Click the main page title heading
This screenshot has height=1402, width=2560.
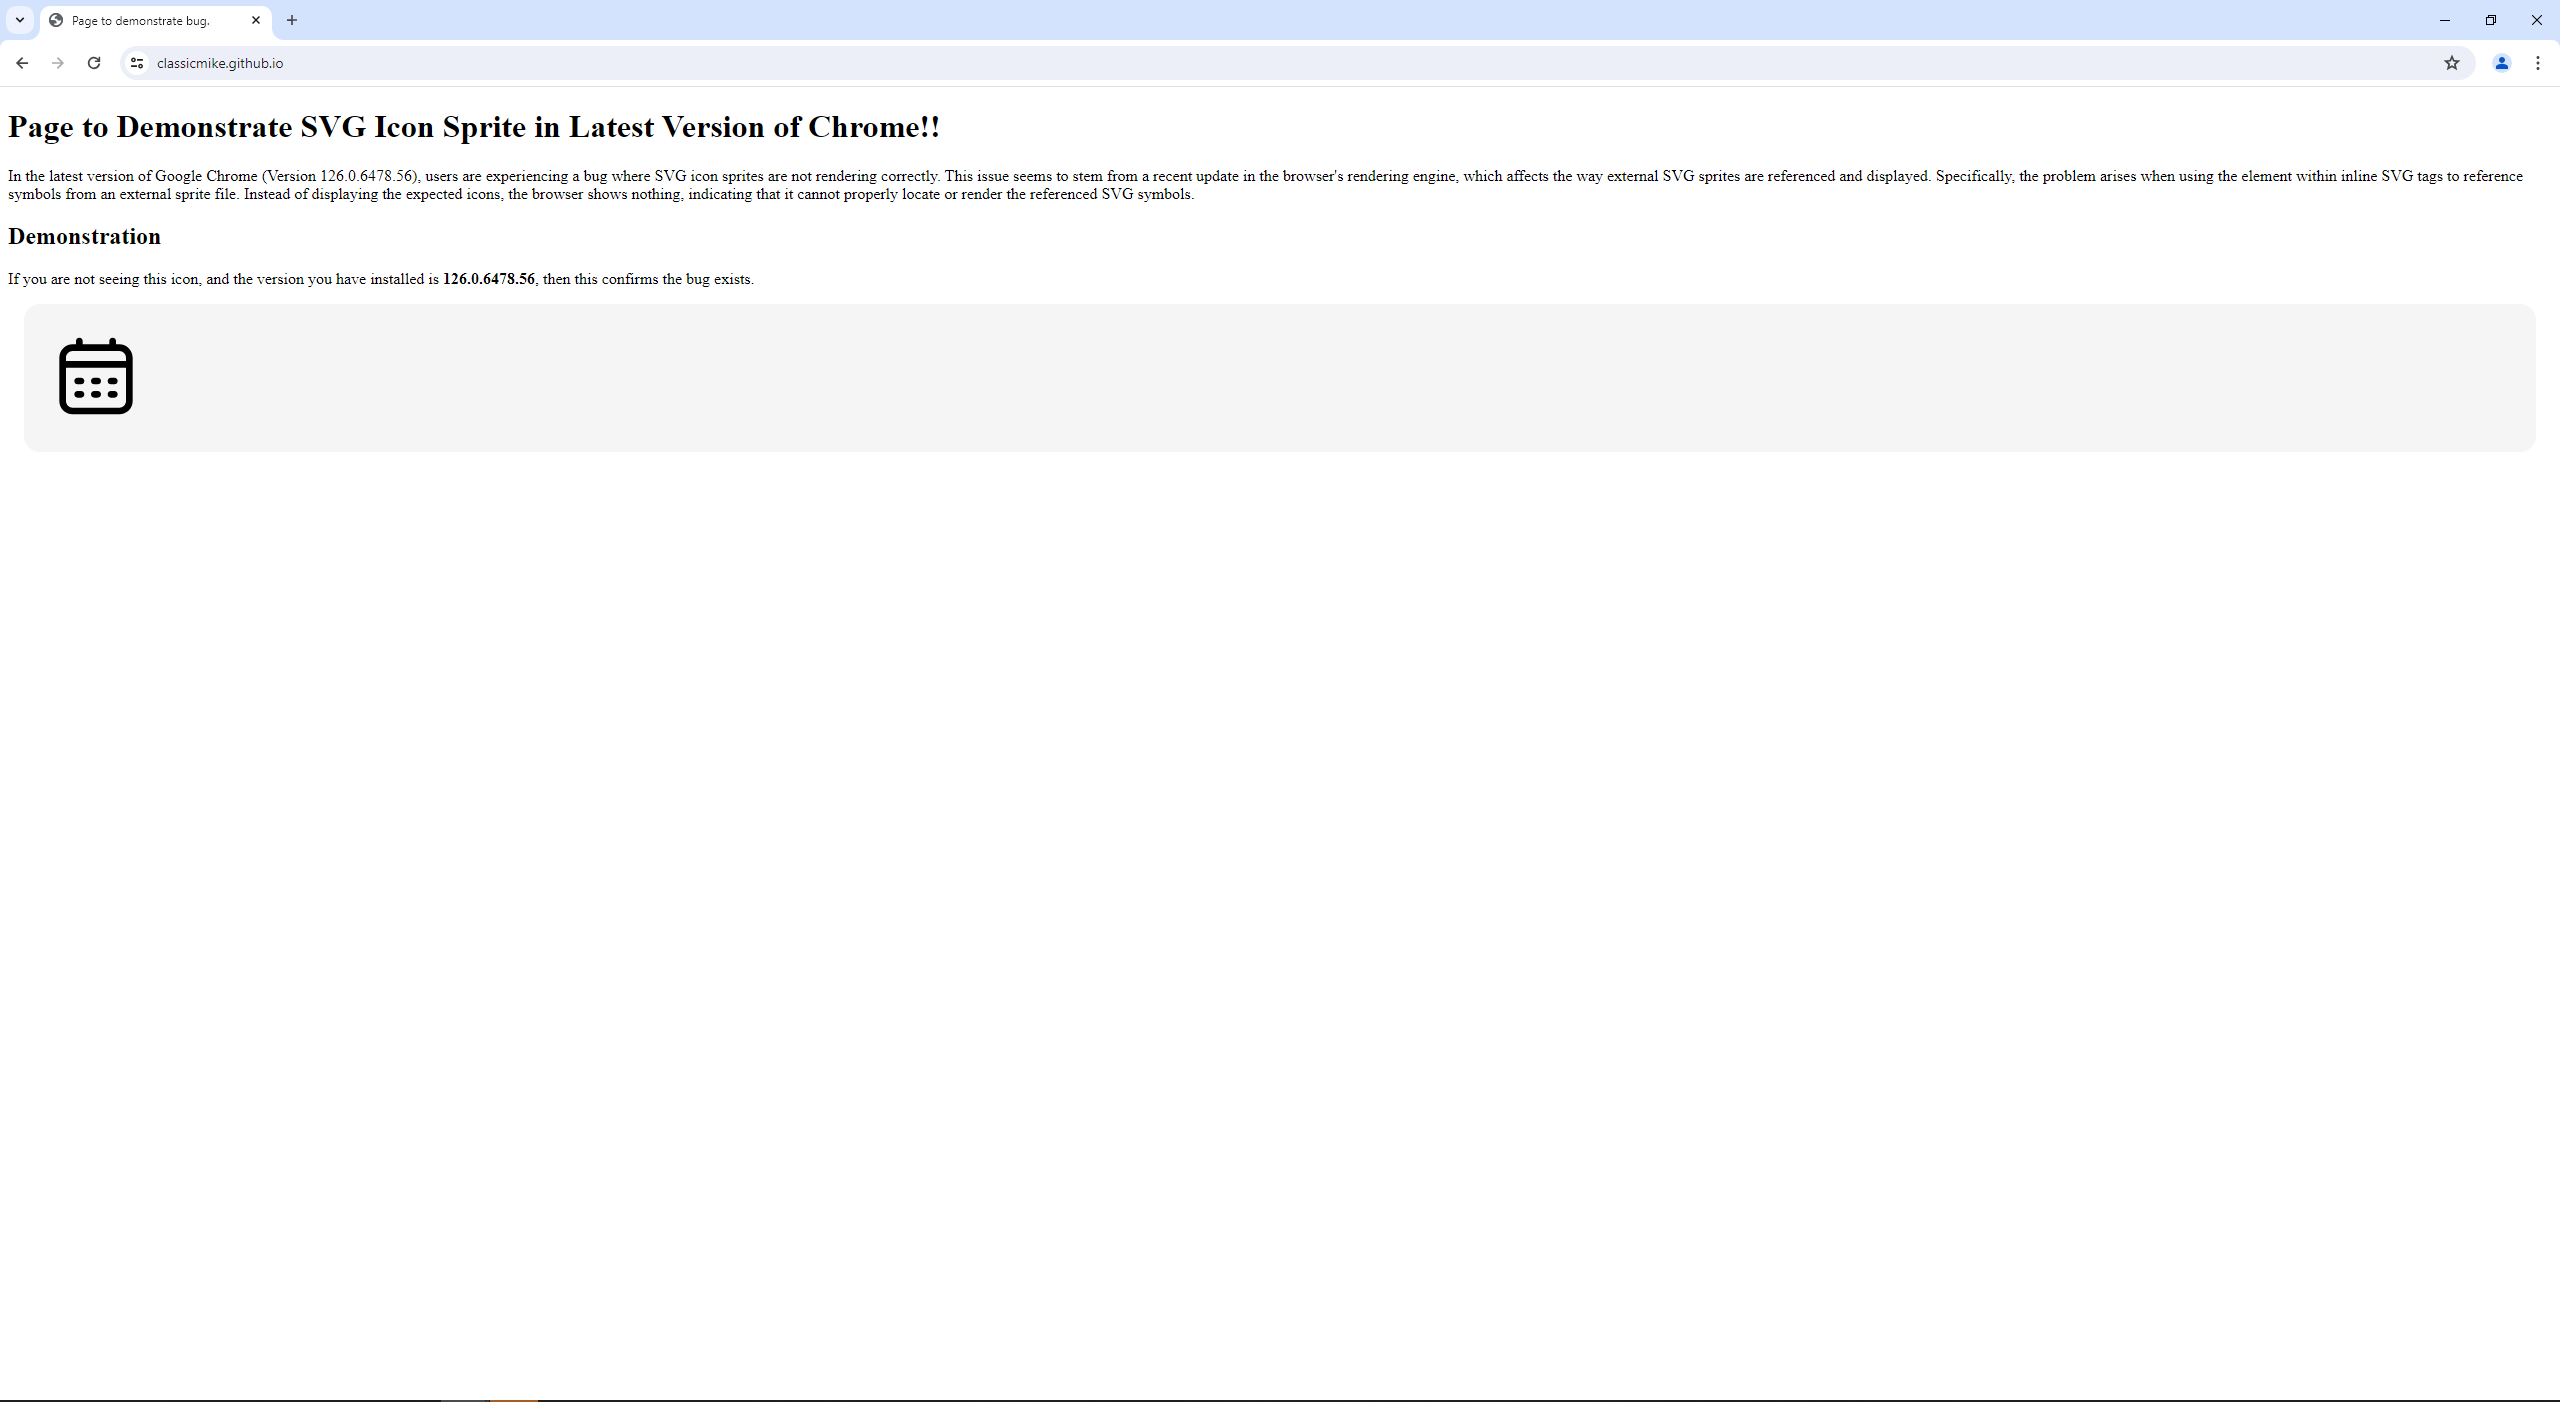coord(474,127)
